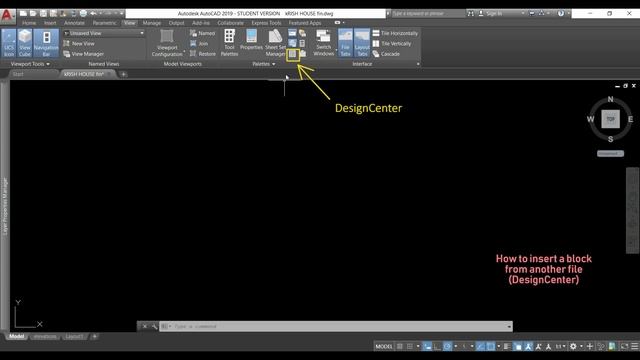Click the Restore viewports icon
The image size is (640, 360).
193,54
